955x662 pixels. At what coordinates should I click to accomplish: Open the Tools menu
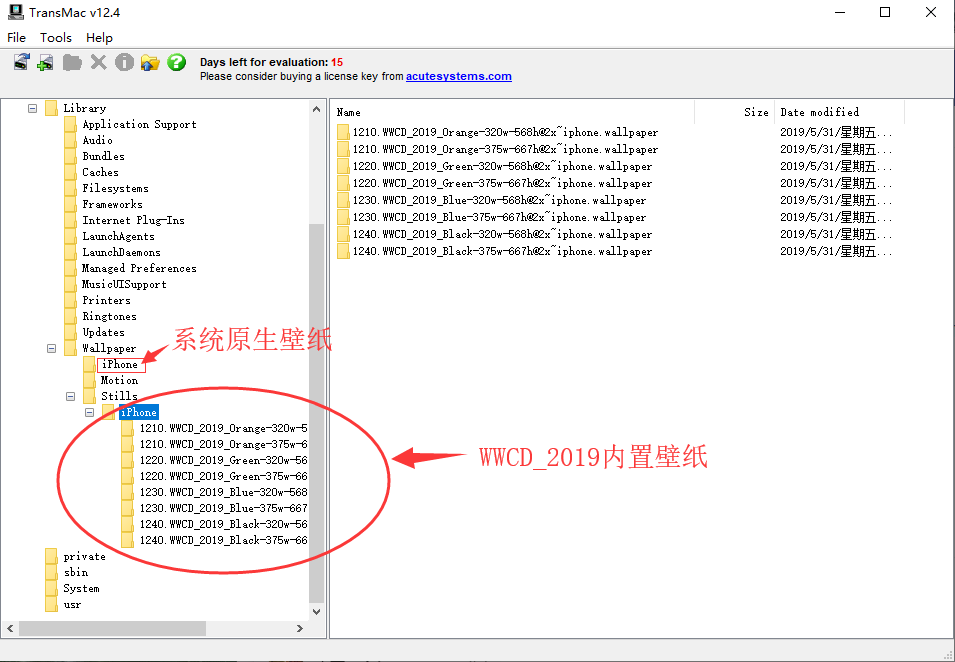pos(56,38)
